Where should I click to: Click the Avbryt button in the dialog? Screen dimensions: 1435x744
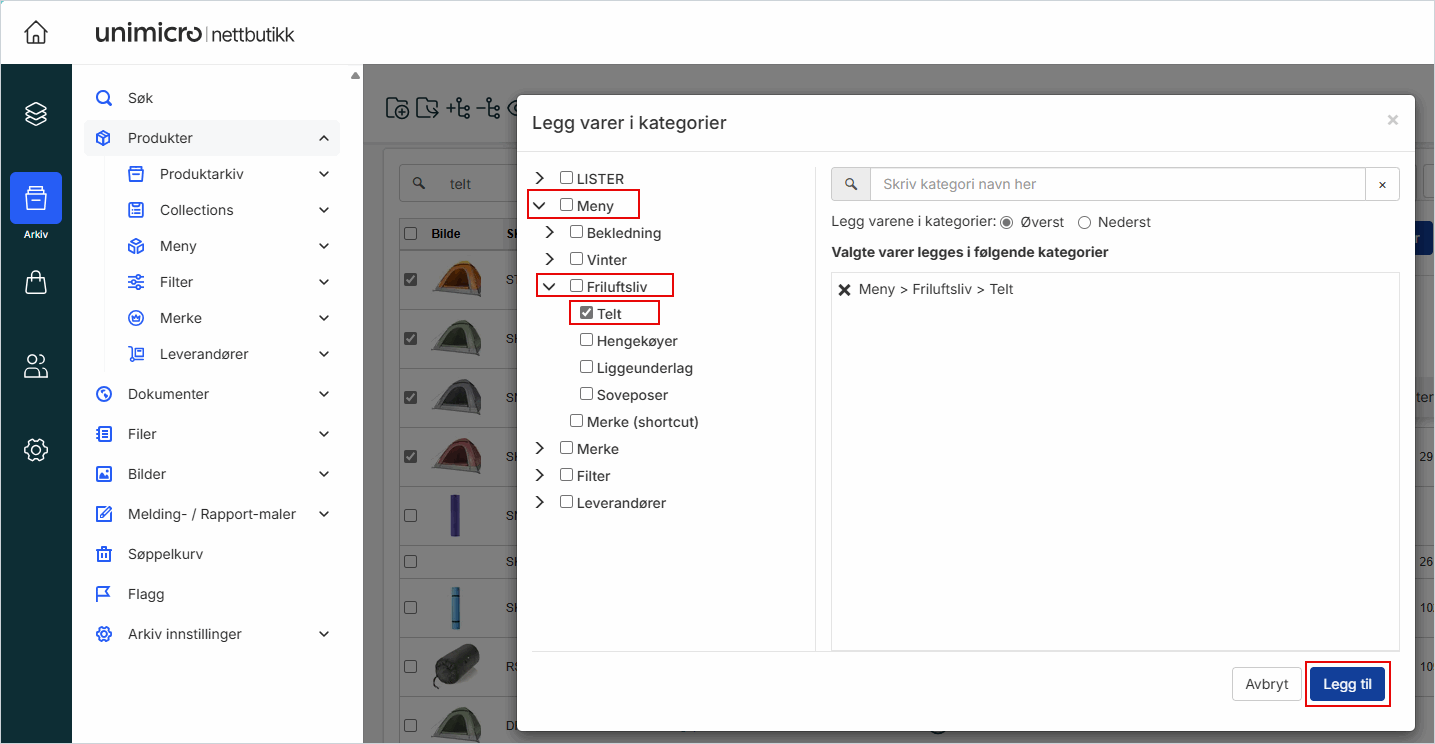pyautogui.click(x=1266, y=684)
